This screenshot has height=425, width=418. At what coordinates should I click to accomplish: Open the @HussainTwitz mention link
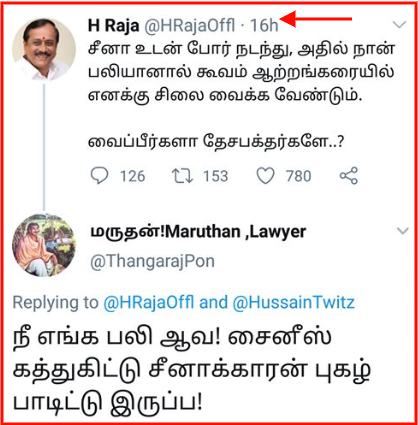[293, 303]
